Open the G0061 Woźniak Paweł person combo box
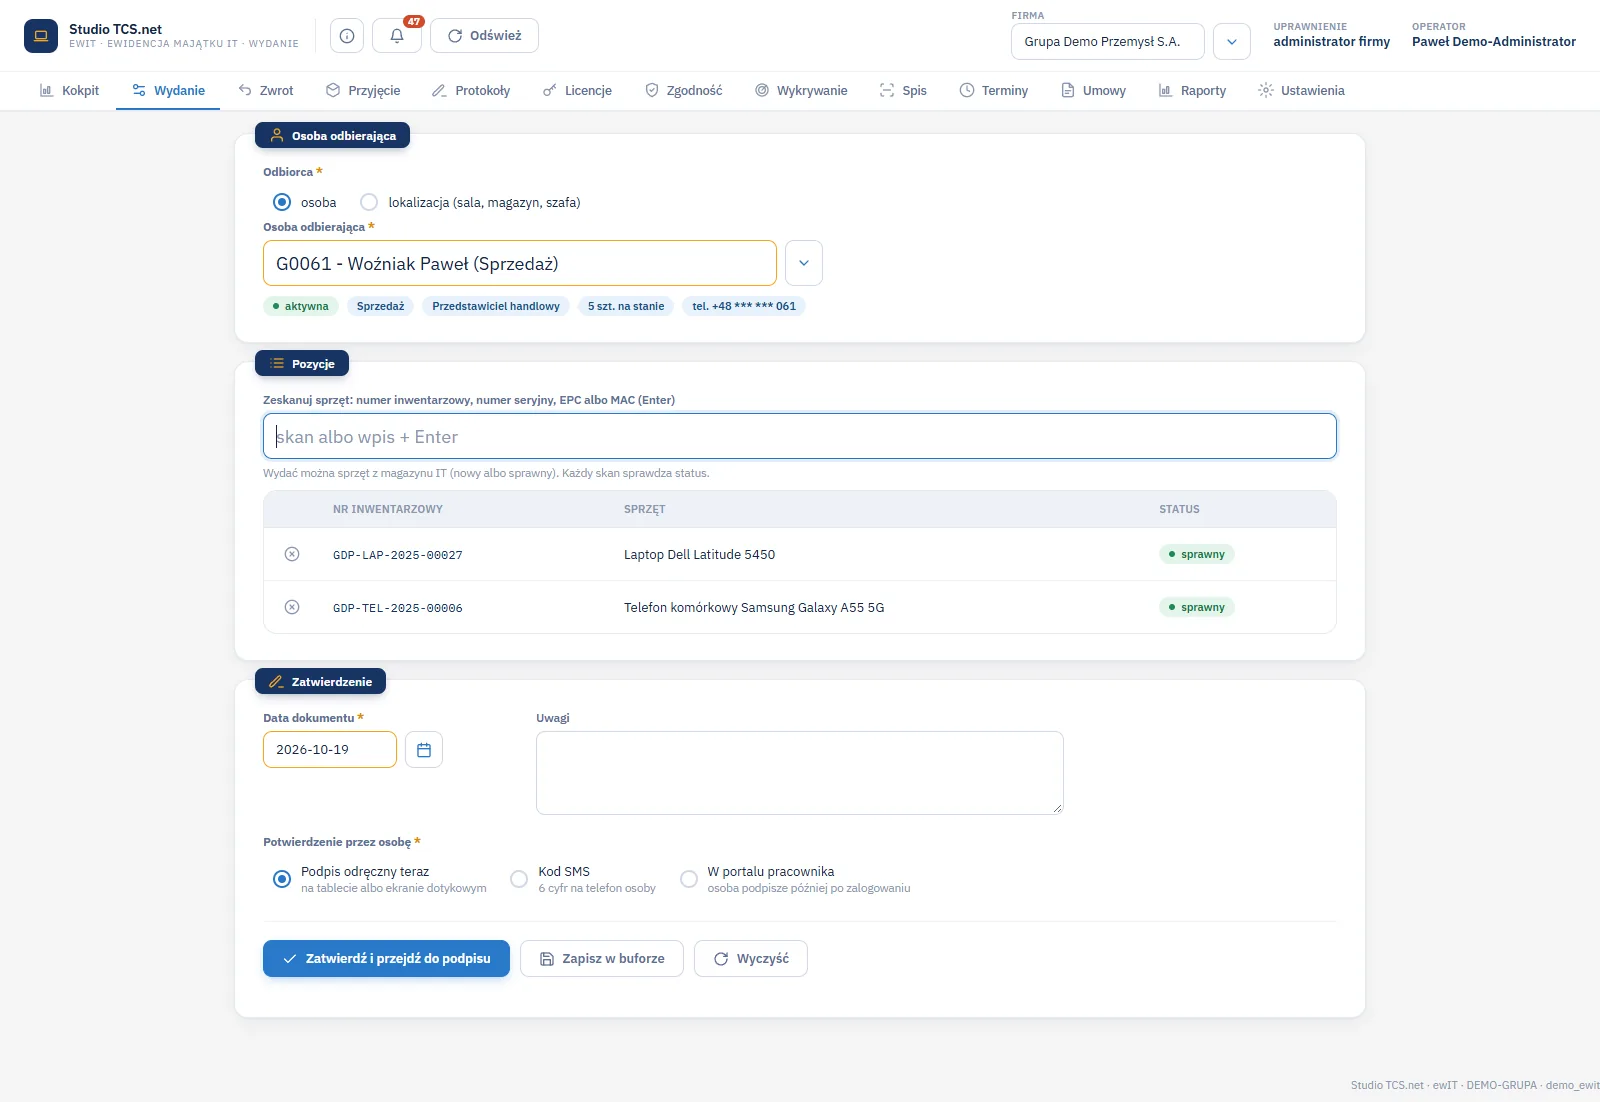Viewport: 1600px width, 1102px height. coord(520,263)
